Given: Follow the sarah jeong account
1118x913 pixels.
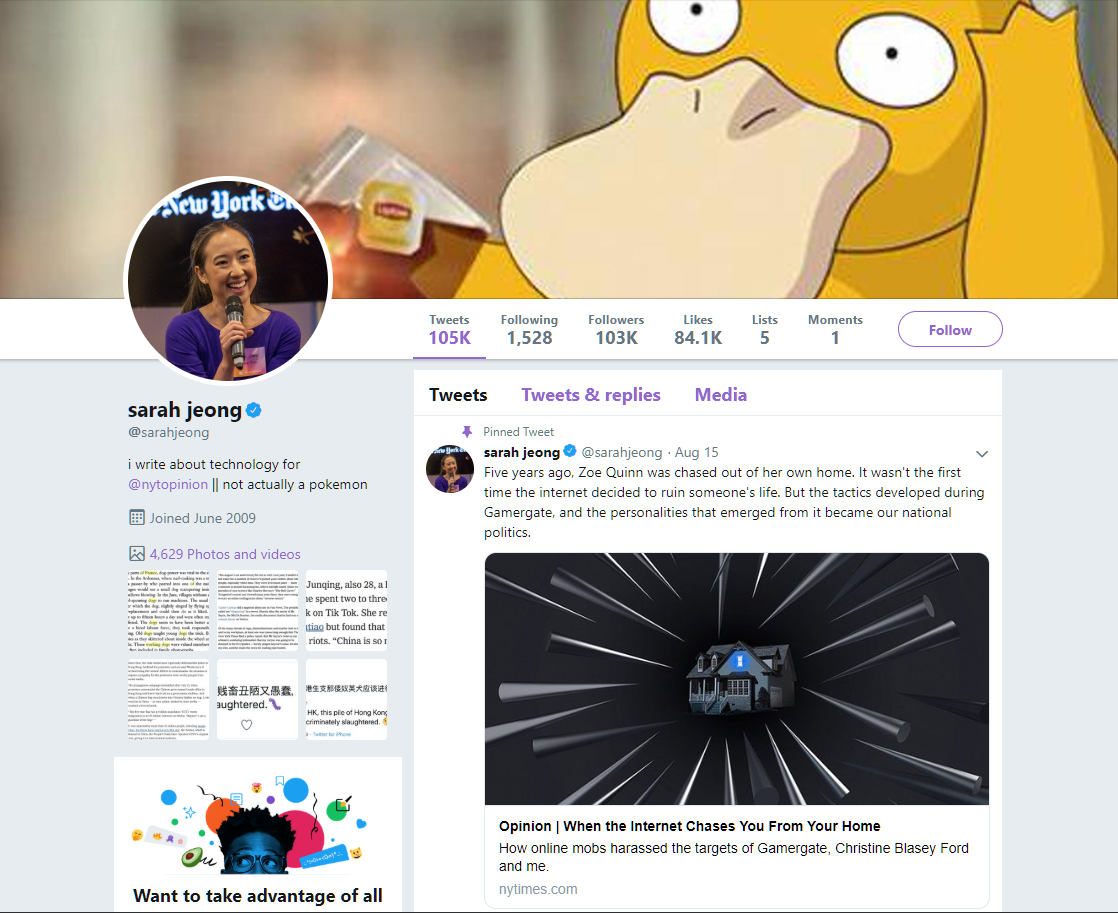Looking at the screenshot, I should tap(950, 330).
